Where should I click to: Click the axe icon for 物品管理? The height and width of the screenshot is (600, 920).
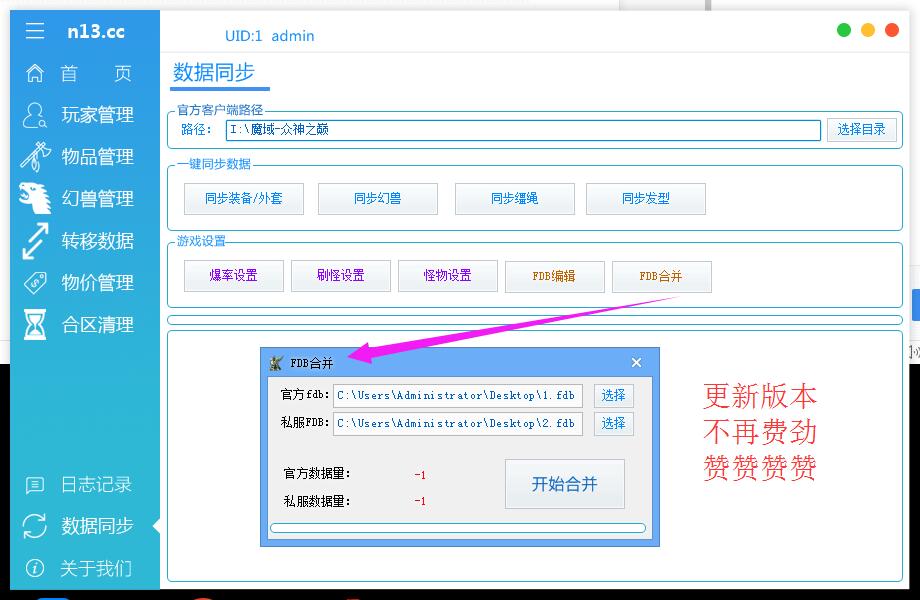click(35, 157)
